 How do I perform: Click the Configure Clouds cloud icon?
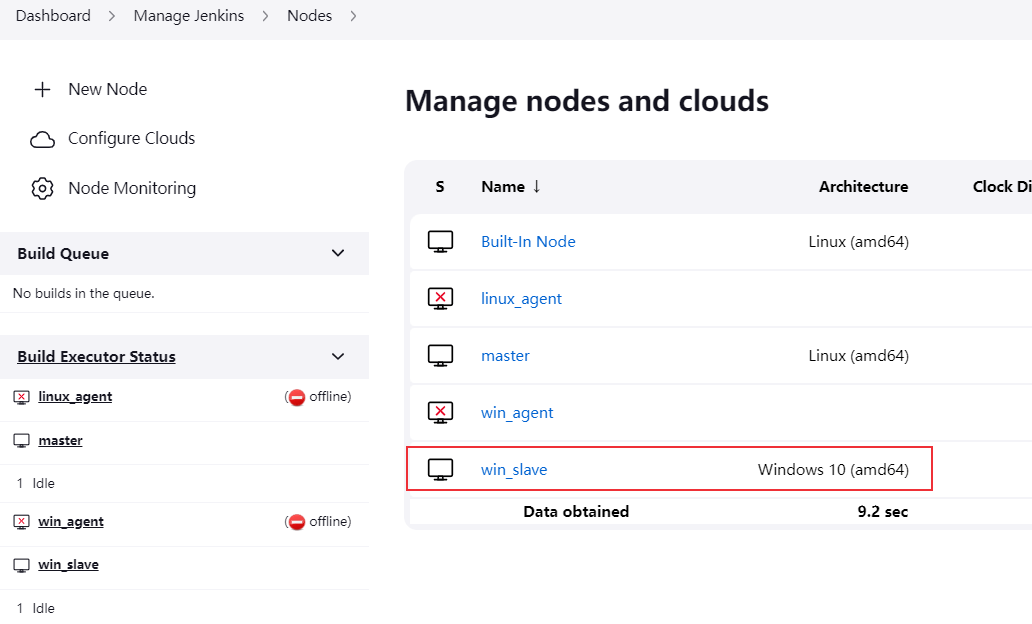42,139
